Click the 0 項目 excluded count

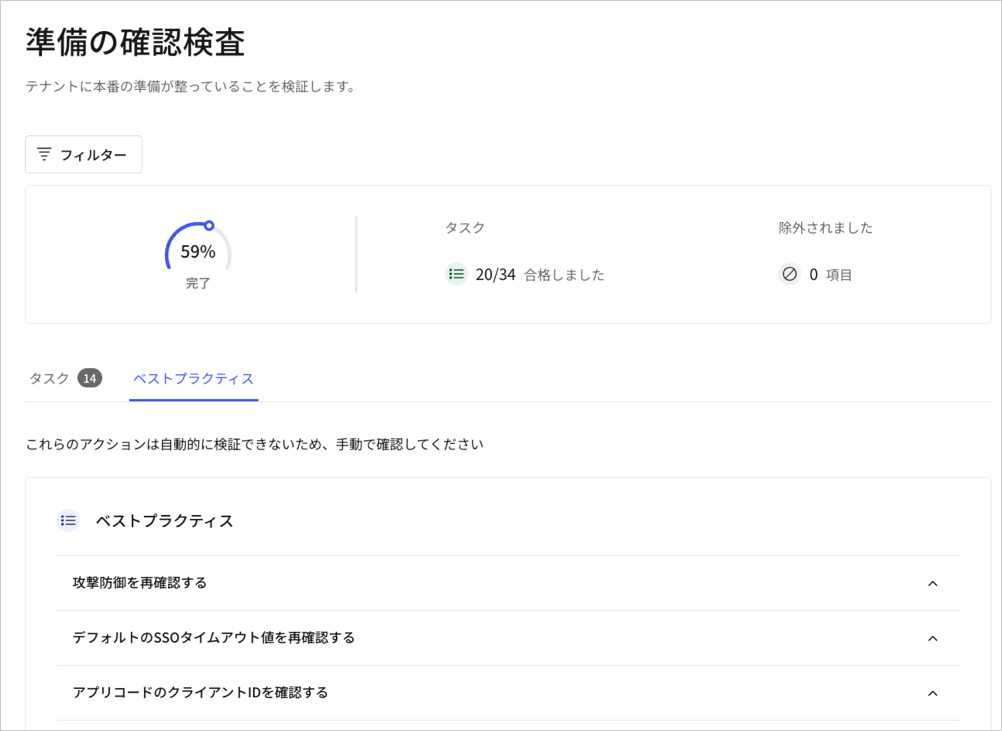831,275
